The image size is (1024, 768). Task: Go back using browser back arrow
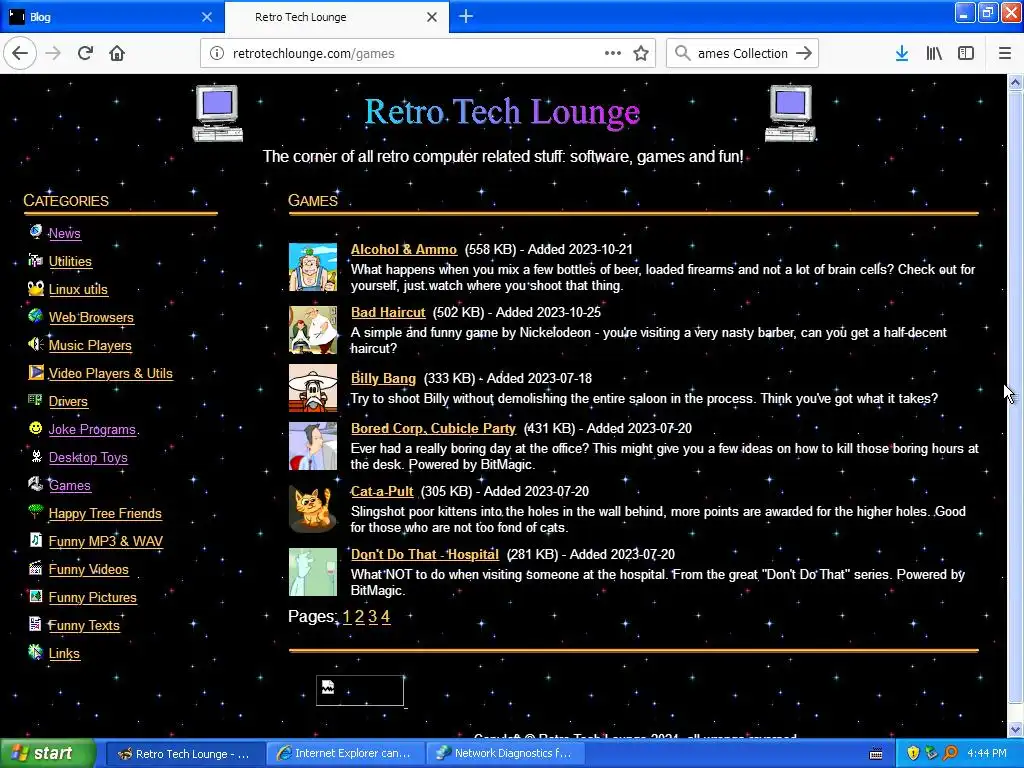point(20,53)
